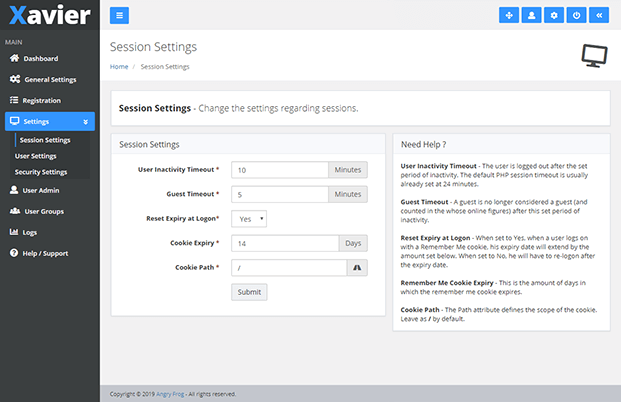Viewport: 621px width, 402px height.
Task: Click the fullscreen arrows icon
Action: click(510, 15)
